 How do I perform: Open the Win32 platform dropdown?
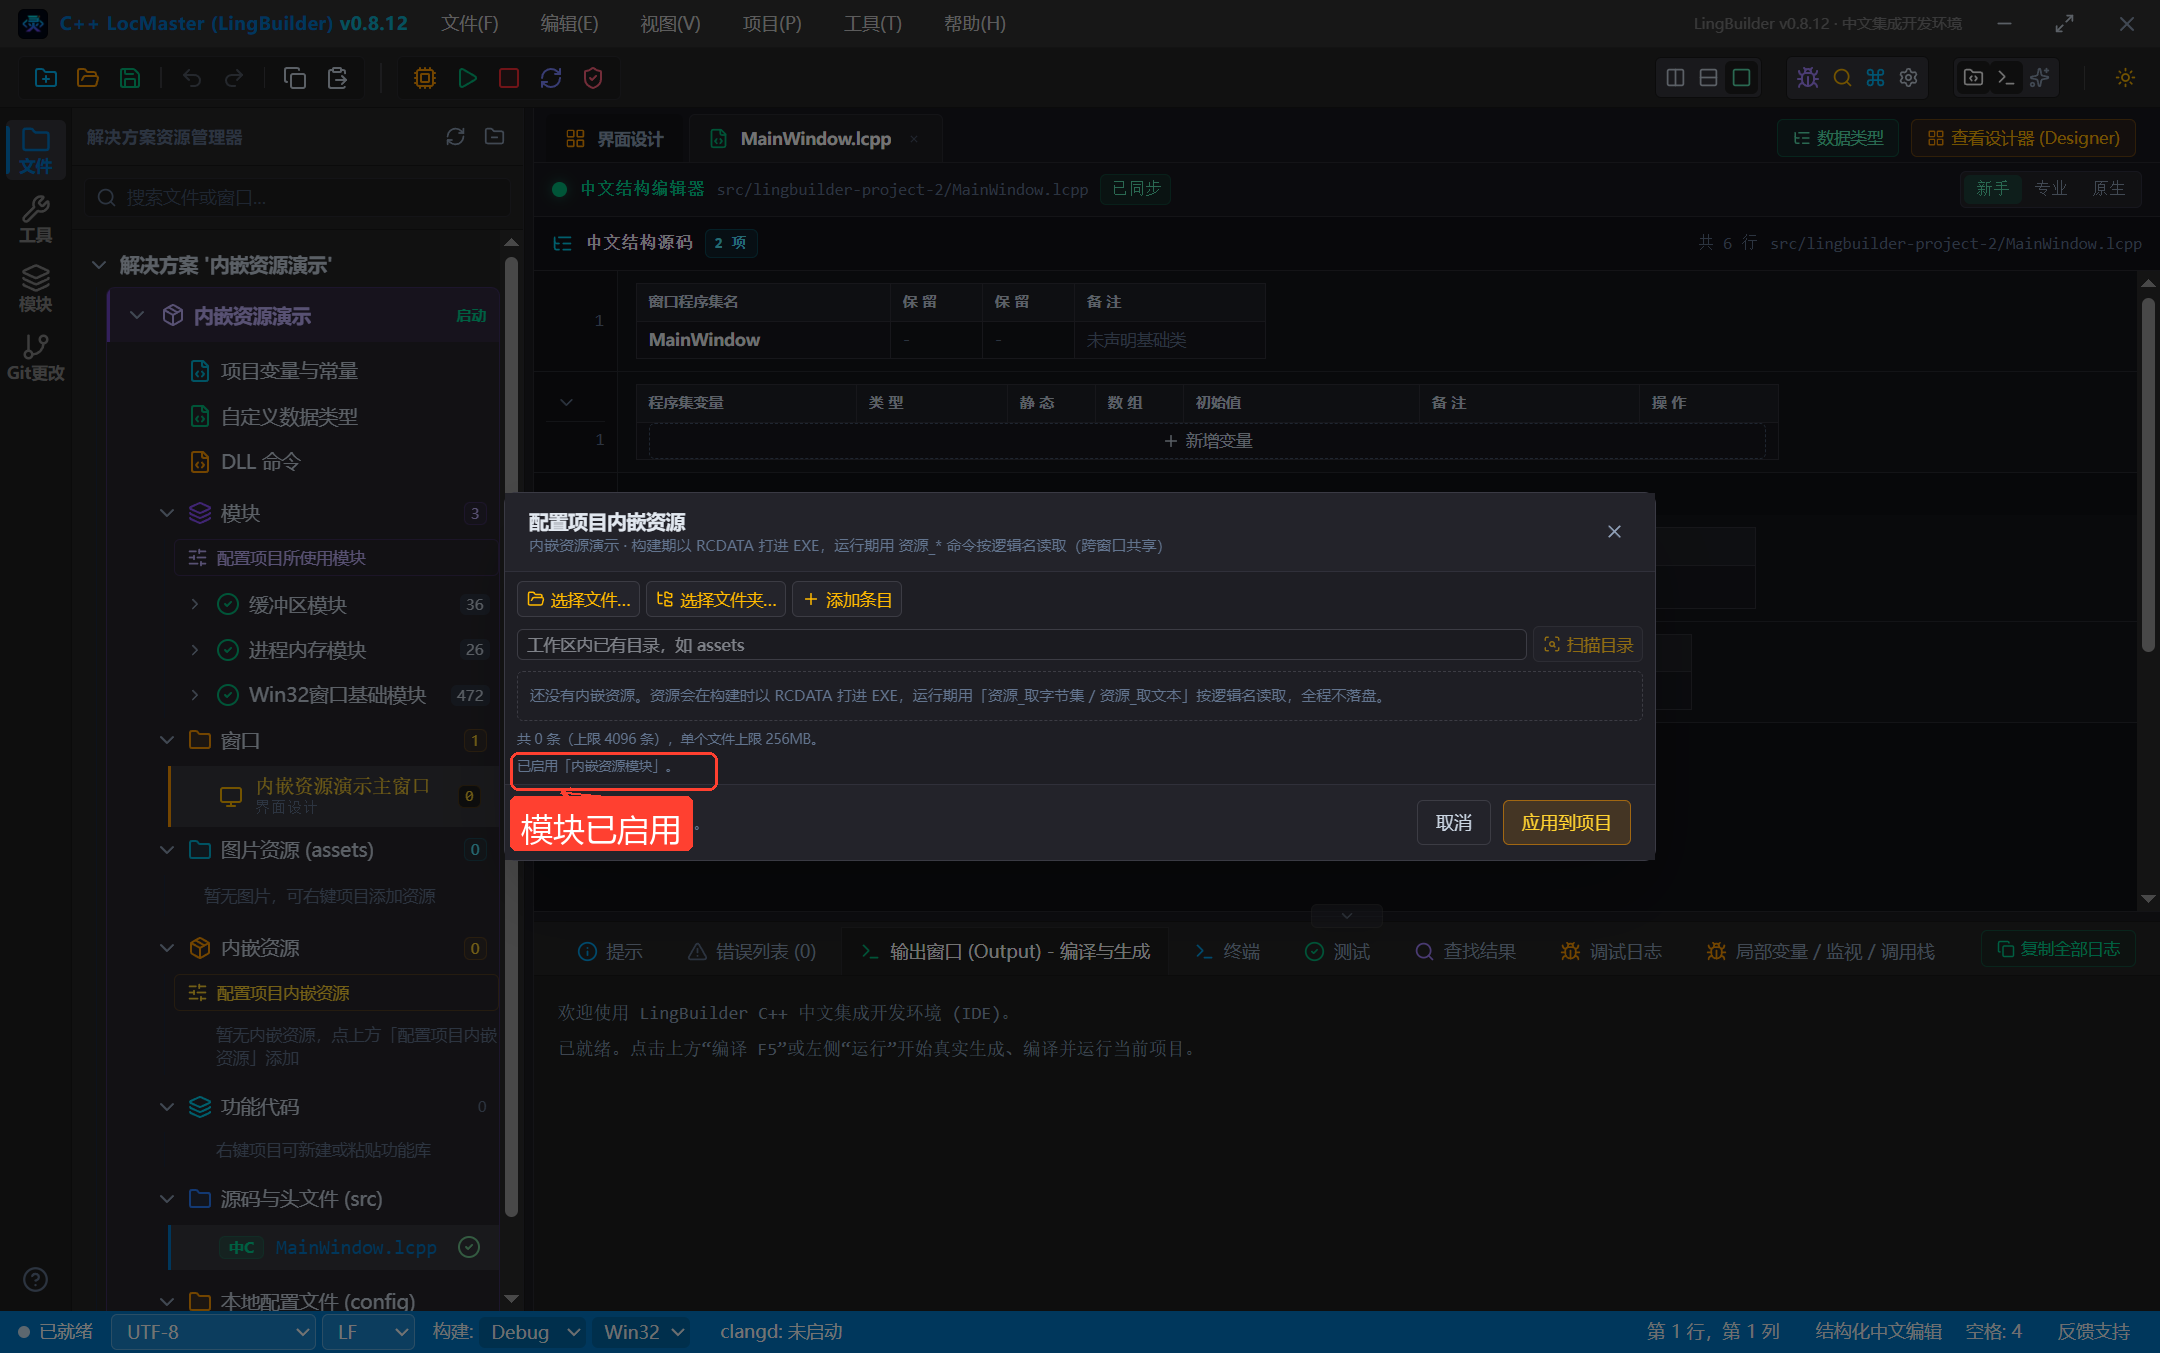point(643,1332)
